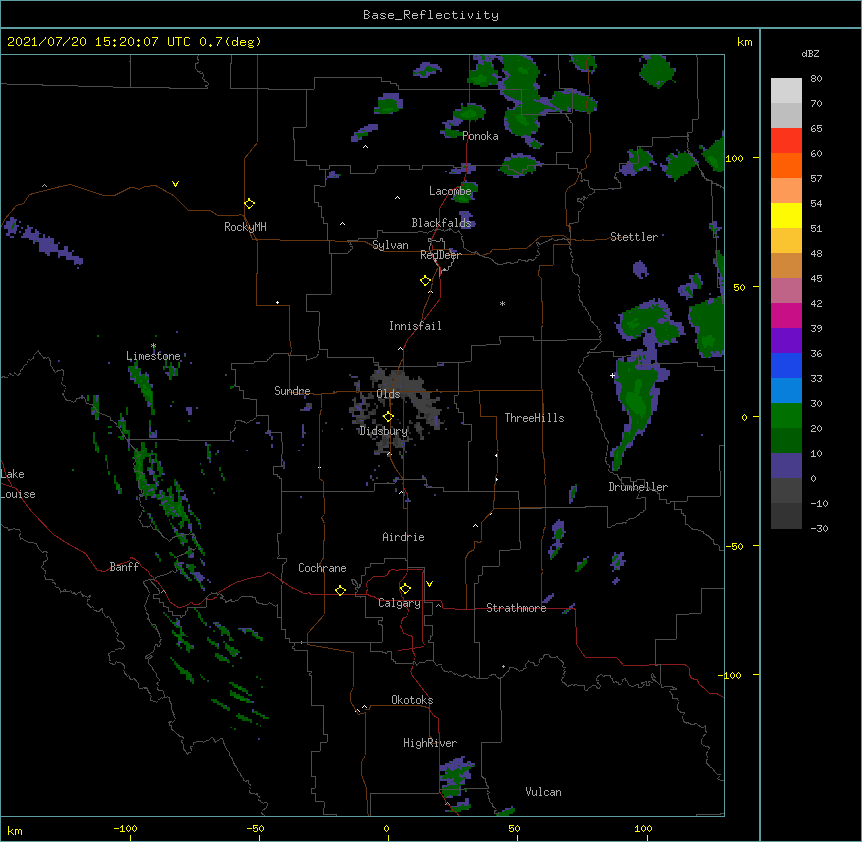Click the Cochrane map label

pyautogui.click(x=322, y=568)
